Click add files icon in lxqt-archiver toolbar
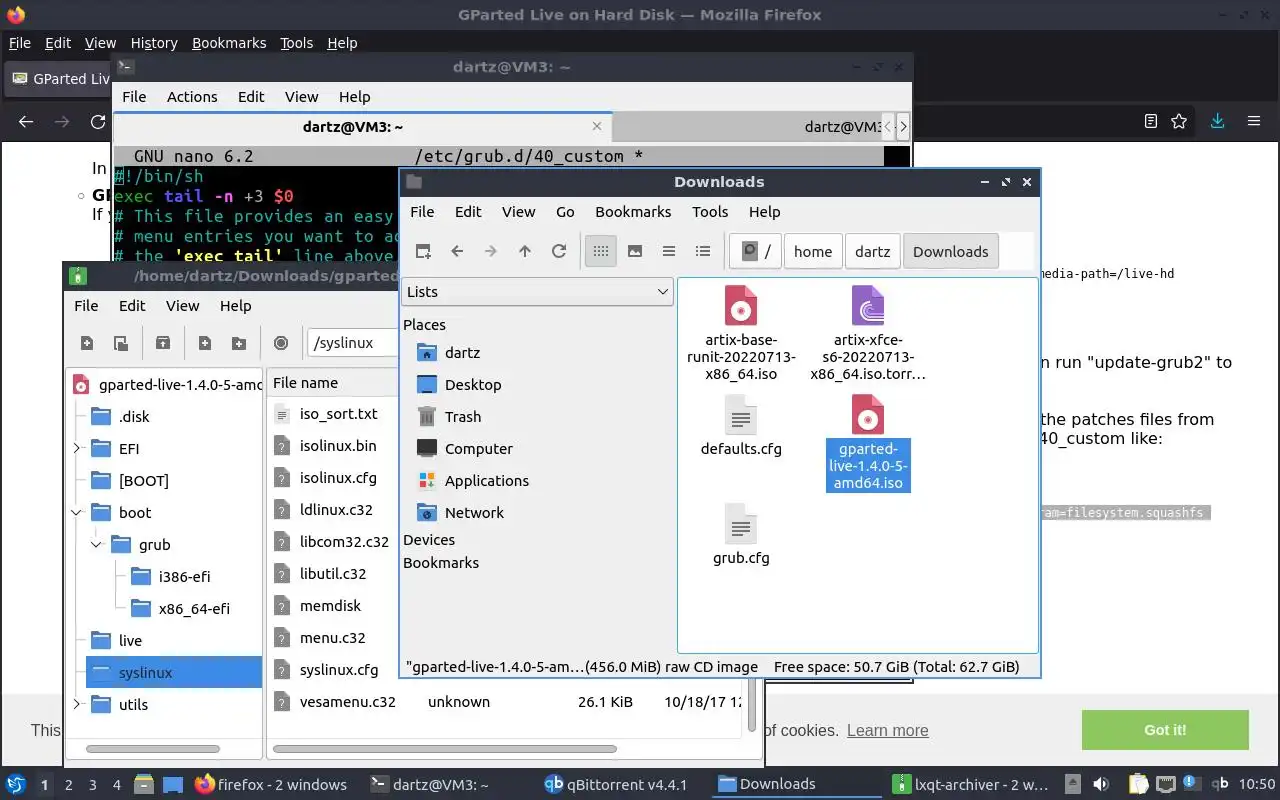The width and height of the screenshot is (1280, 800). [x=205, y=343]
